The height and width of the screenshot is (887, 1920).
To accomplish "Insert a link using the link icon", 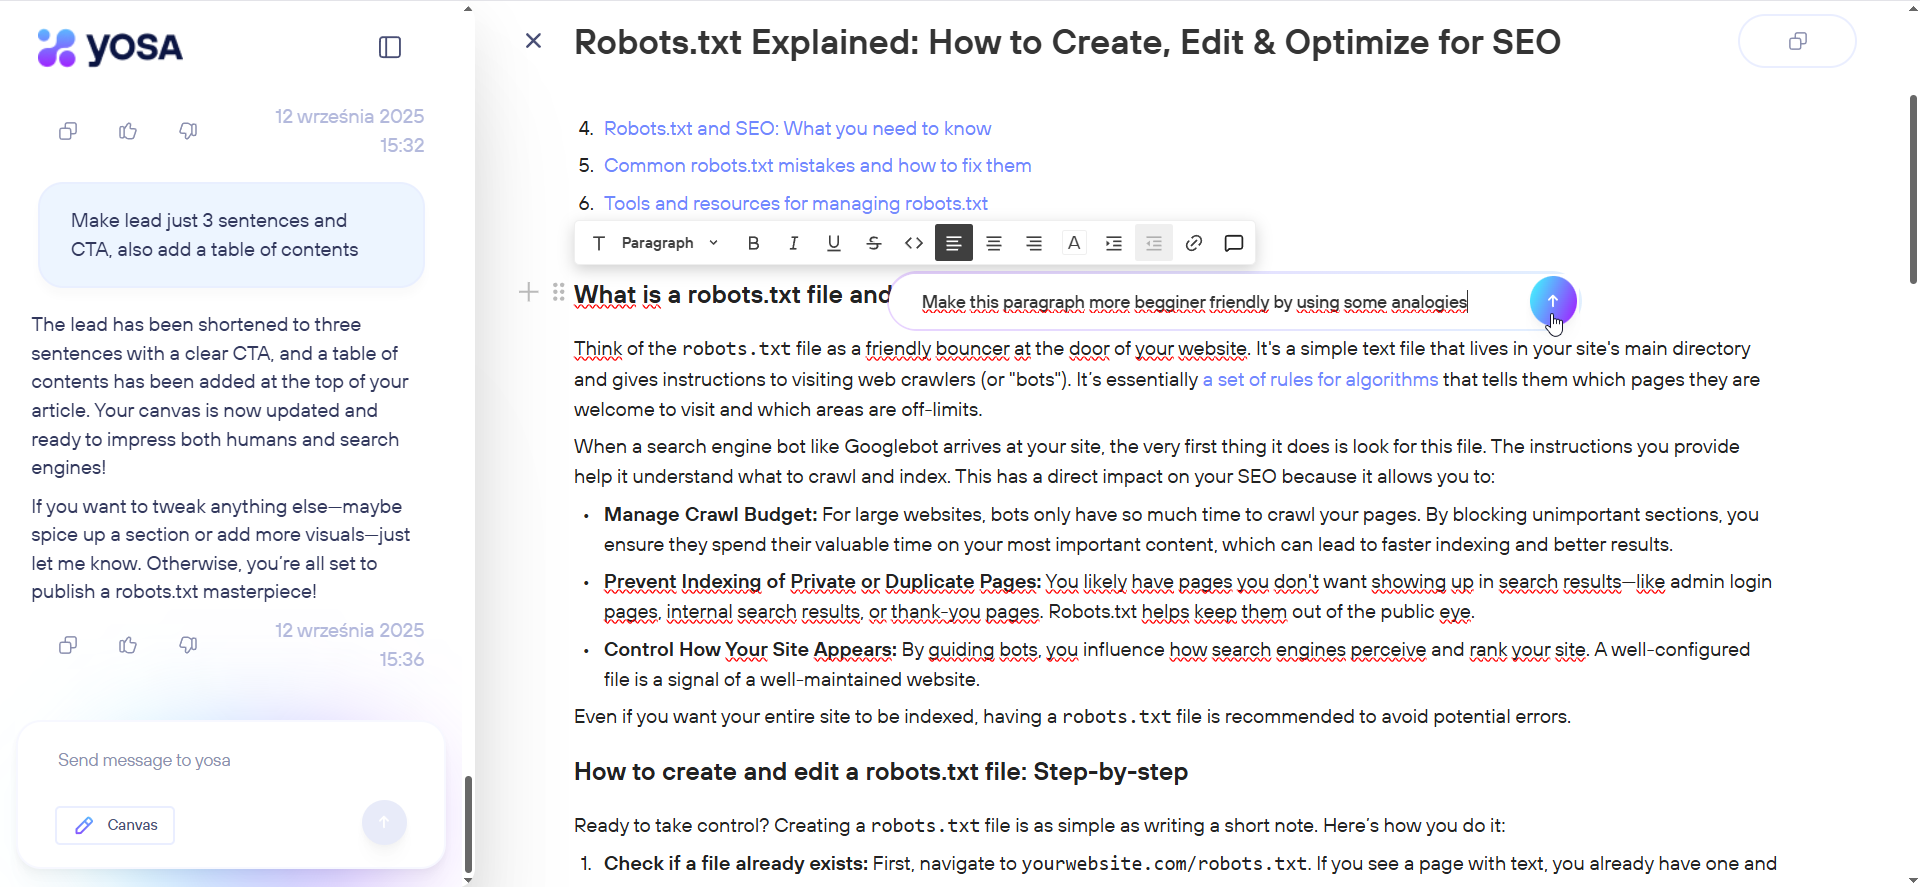I will (1194, 243).
